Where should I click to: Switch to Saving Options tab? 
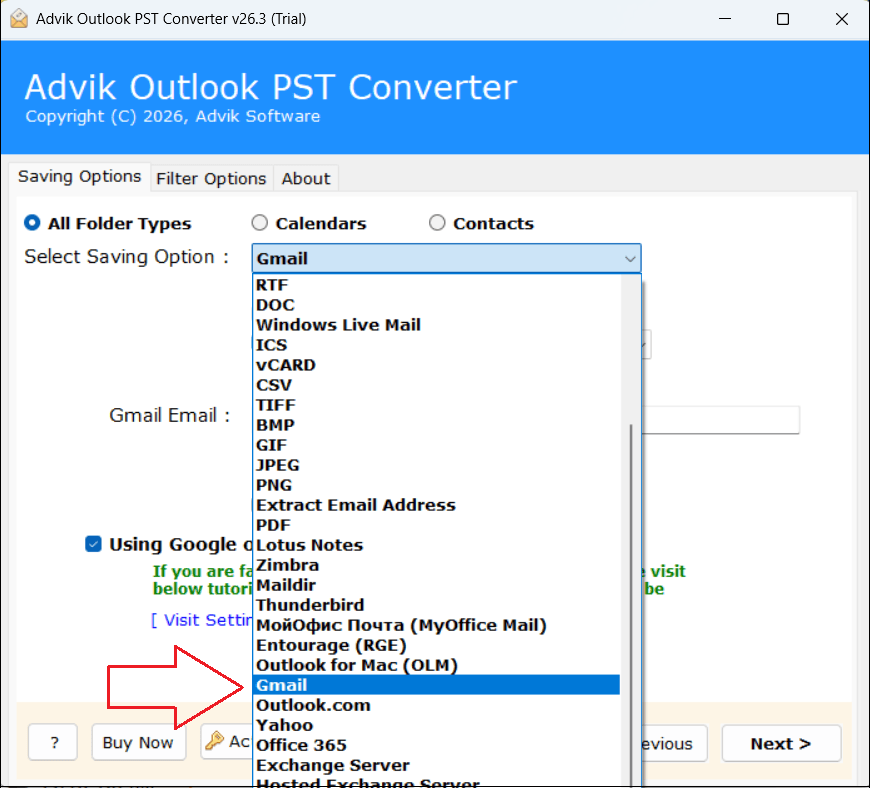(79, 176)
